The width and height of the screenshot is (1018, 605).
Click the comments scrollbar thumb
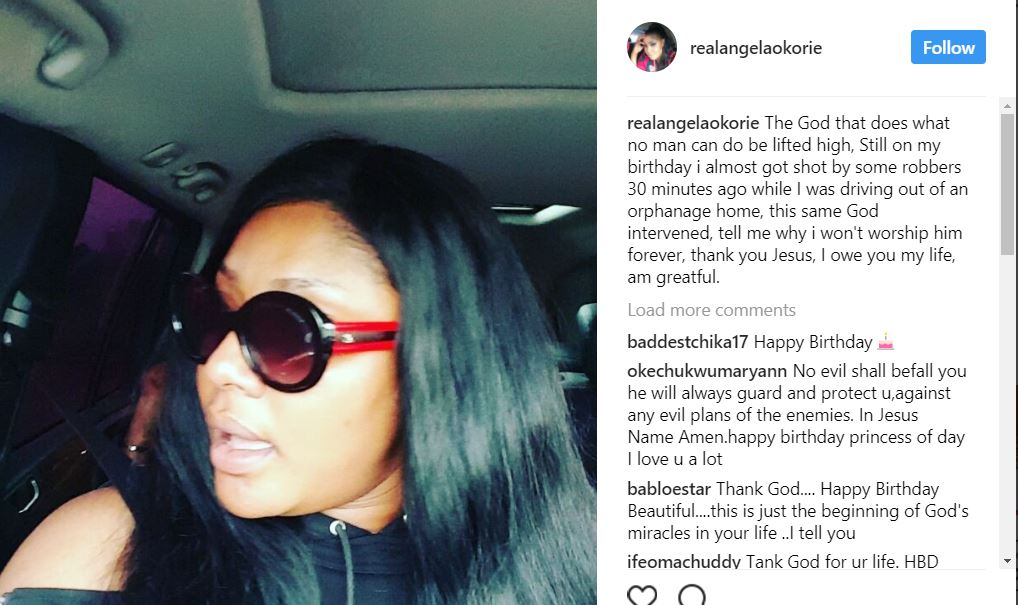point(1007,184)
